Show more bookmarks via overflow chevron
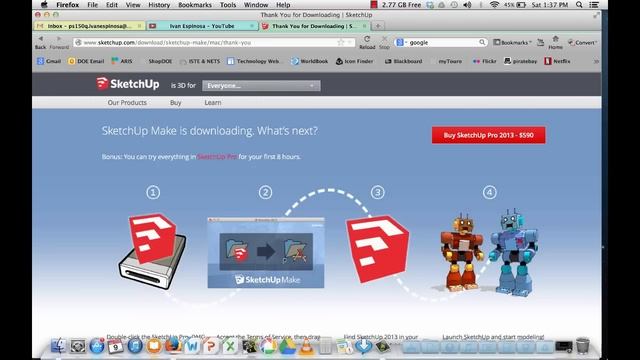Viewport: 640px width, 360px height. tap(596, 61)
